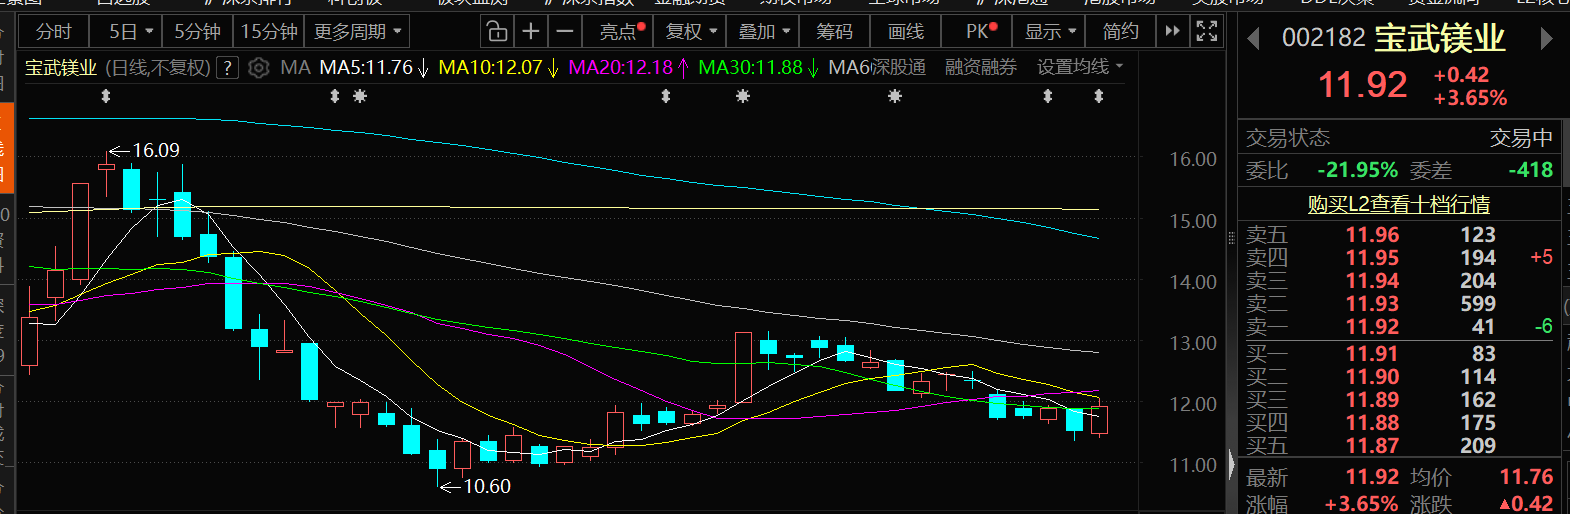Click the MA5:11.76 value
Viewport: 1570px width, 514px height.
pos(366,68)
